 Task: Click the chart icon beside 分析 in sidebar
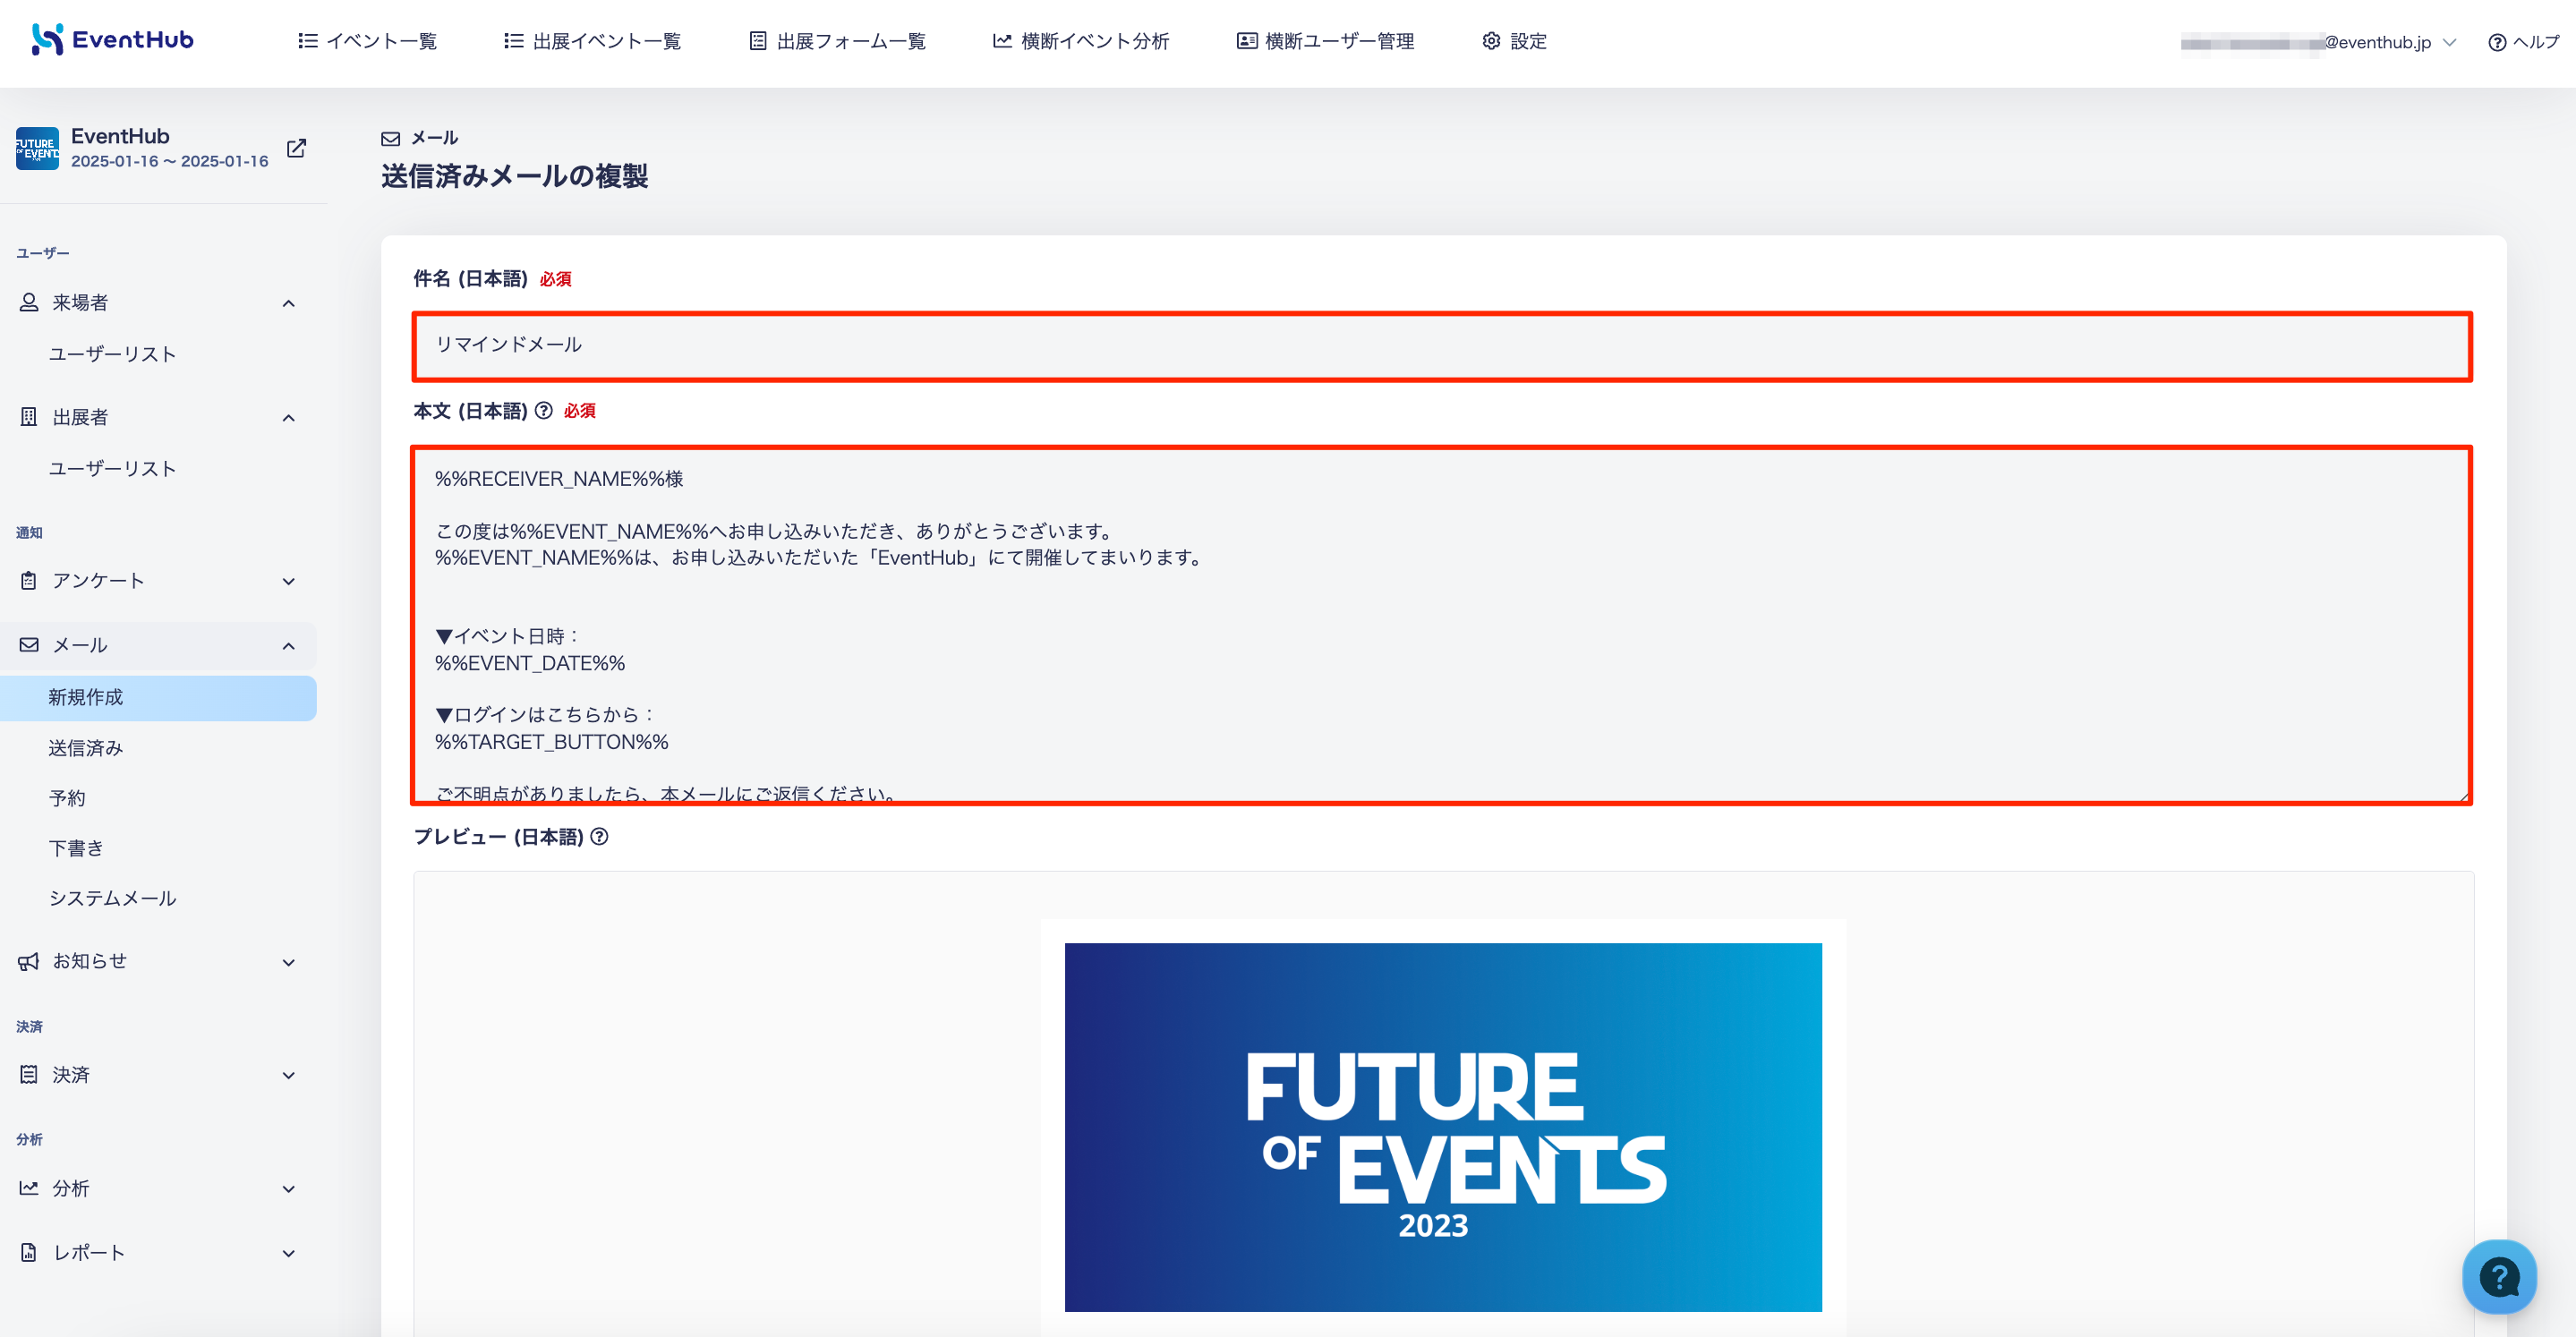click(29, 1188)
